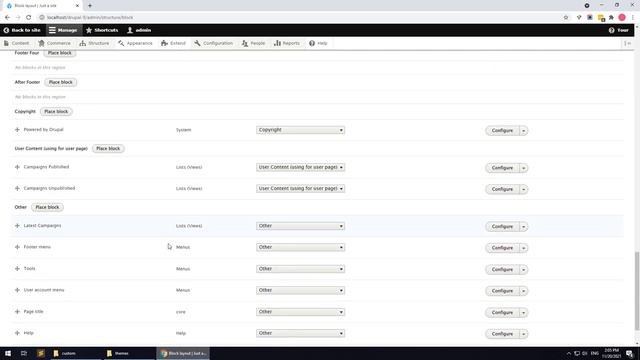This screenshot has width=640, height=360.
Task: Click the page vertical scrollbar
Action: point(637,291)
